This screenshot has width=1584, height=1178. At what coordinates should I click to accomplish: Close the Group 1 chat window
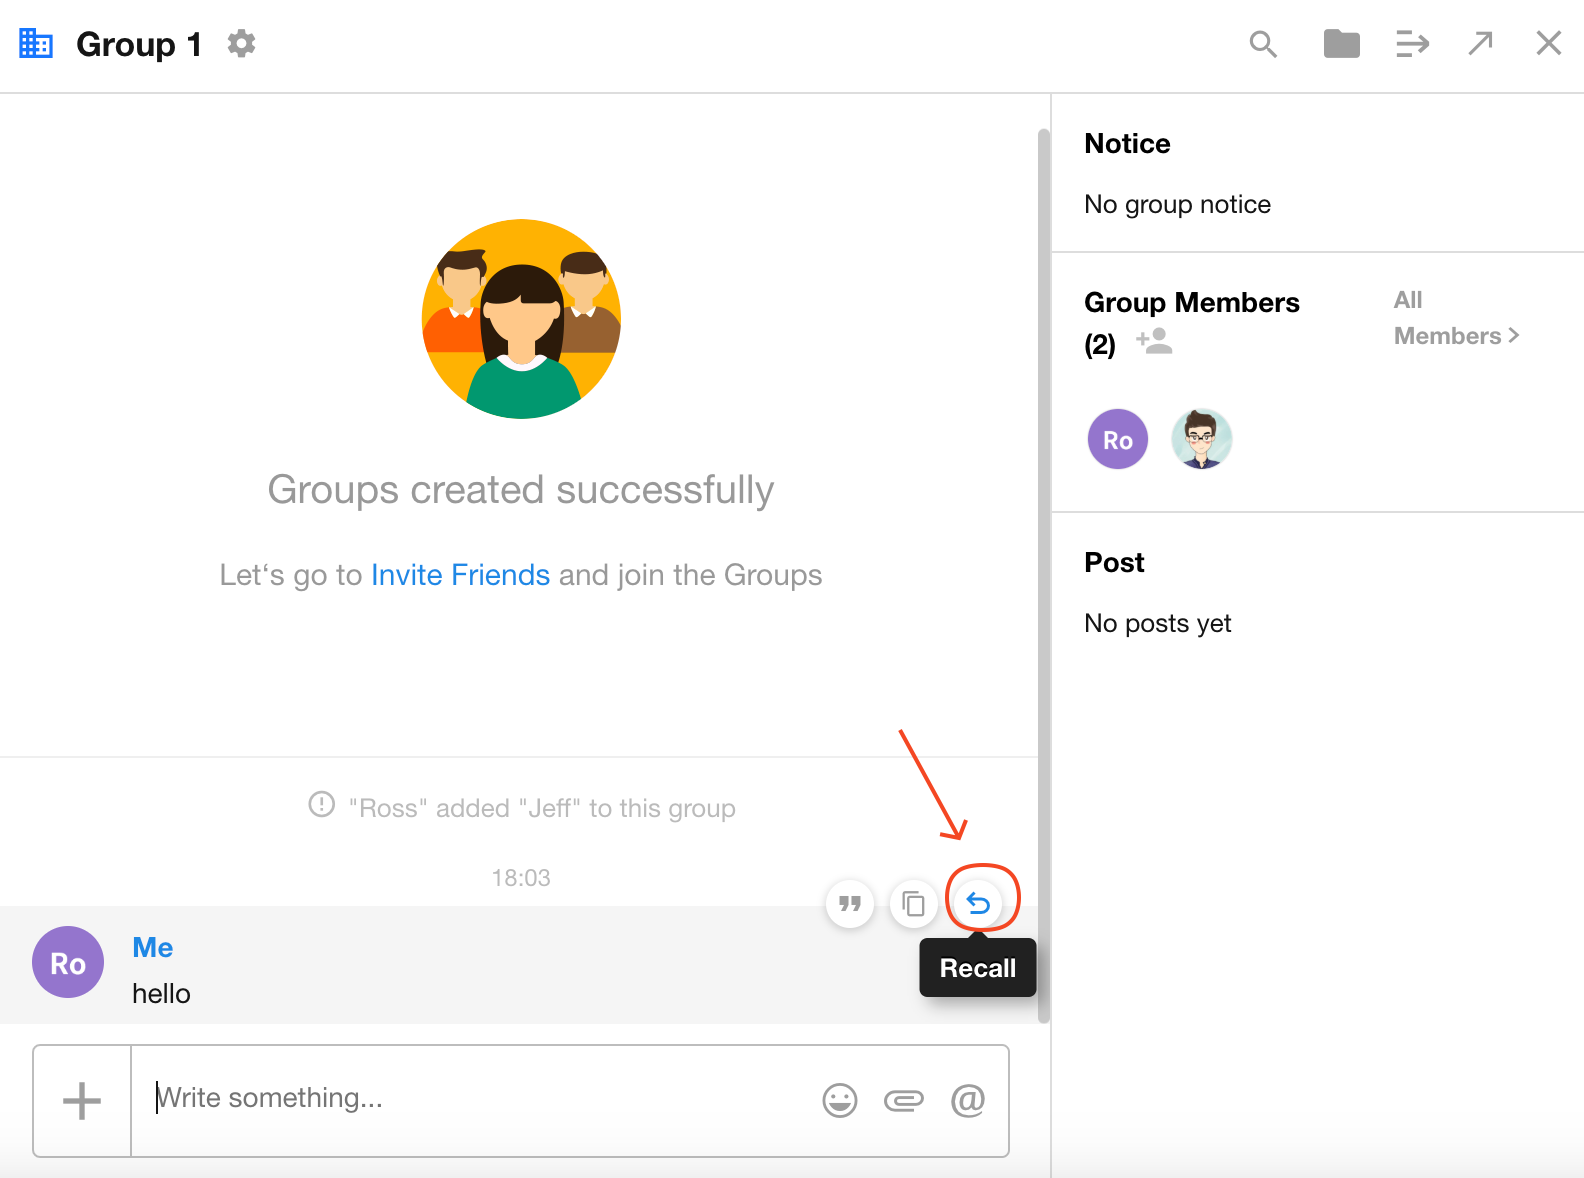1548,43
